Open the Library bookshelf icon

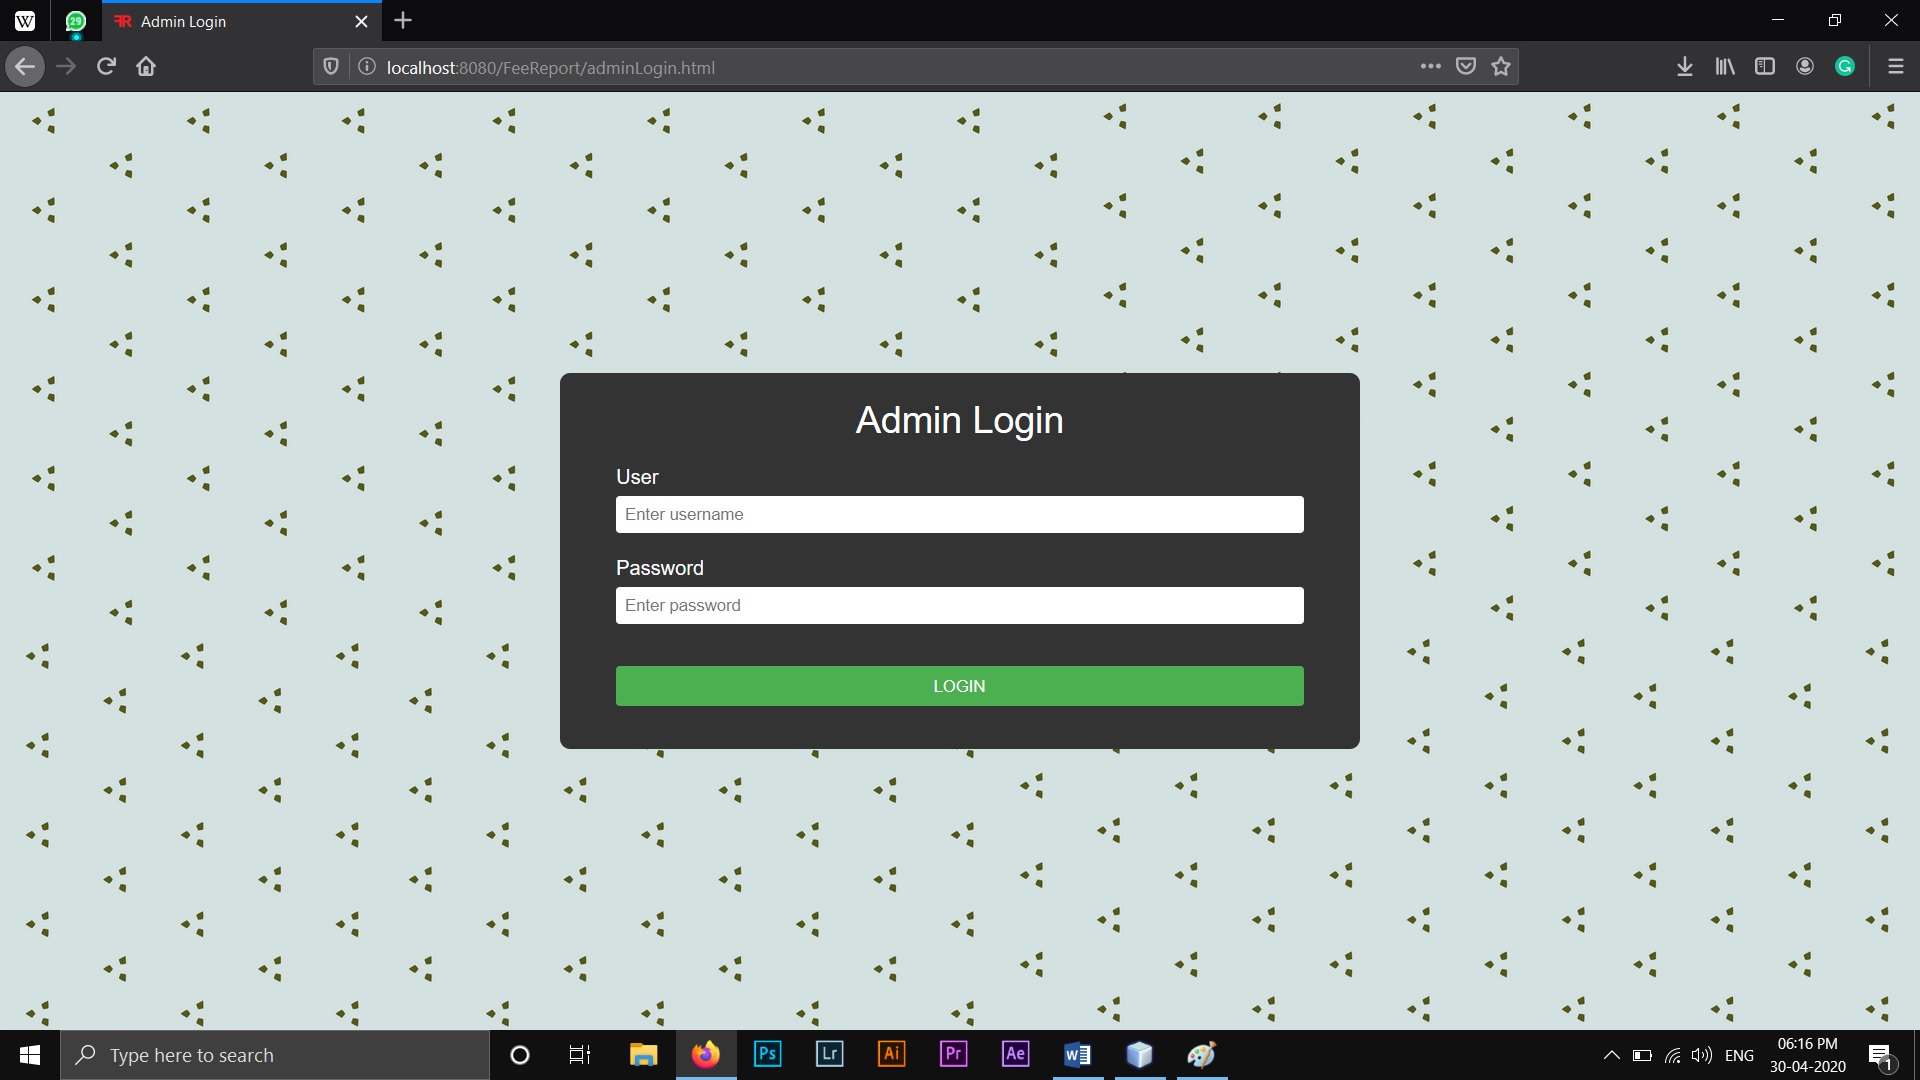(x=1725, y=67)
